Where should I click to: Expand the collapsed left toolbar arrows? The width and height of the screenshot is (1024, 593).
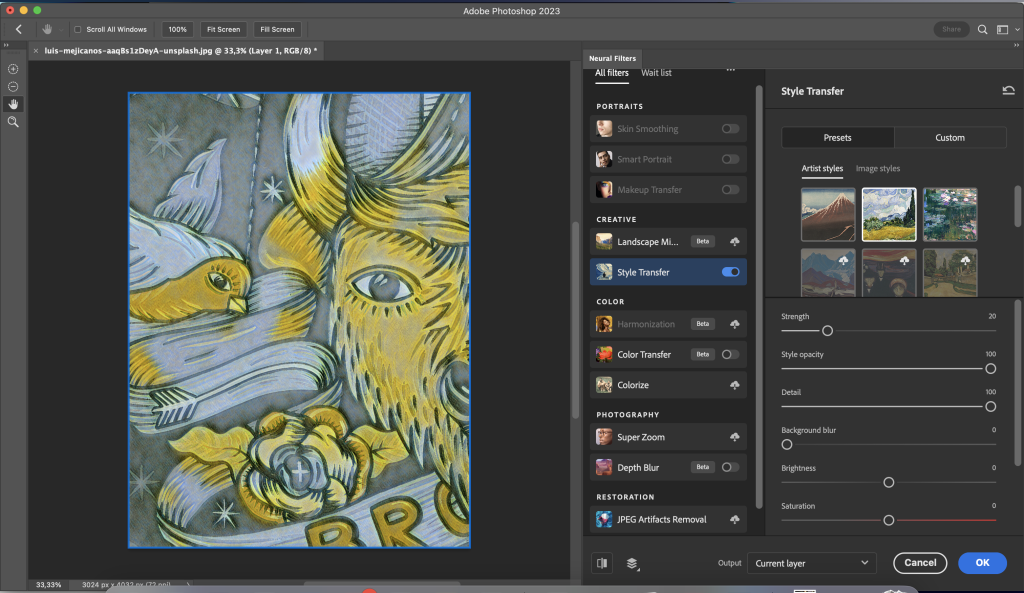pos(6,45)
